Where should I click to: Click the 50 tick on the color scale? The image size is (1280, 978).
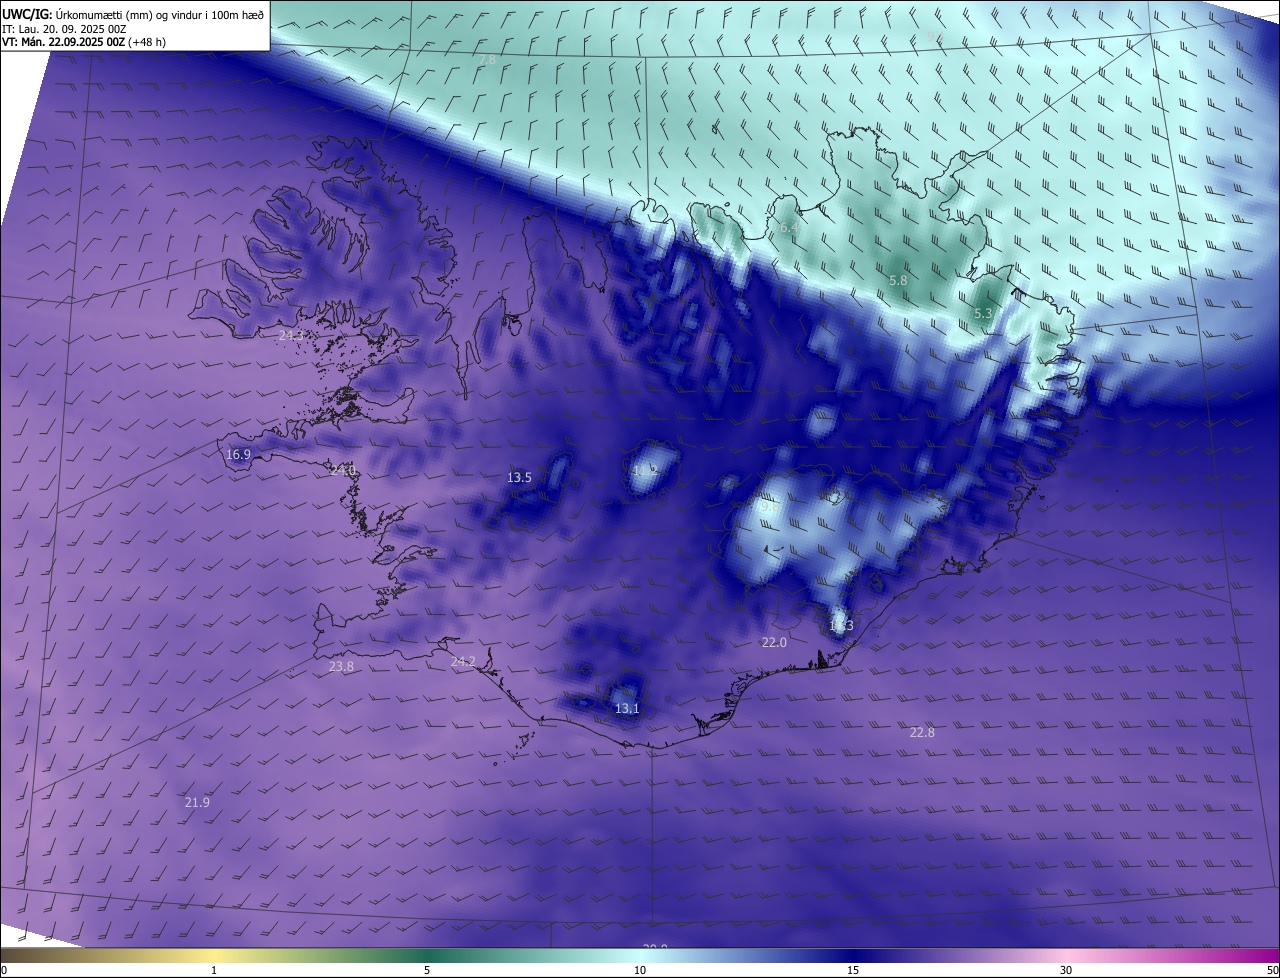pyautogui.click(x=1272, y=970)
